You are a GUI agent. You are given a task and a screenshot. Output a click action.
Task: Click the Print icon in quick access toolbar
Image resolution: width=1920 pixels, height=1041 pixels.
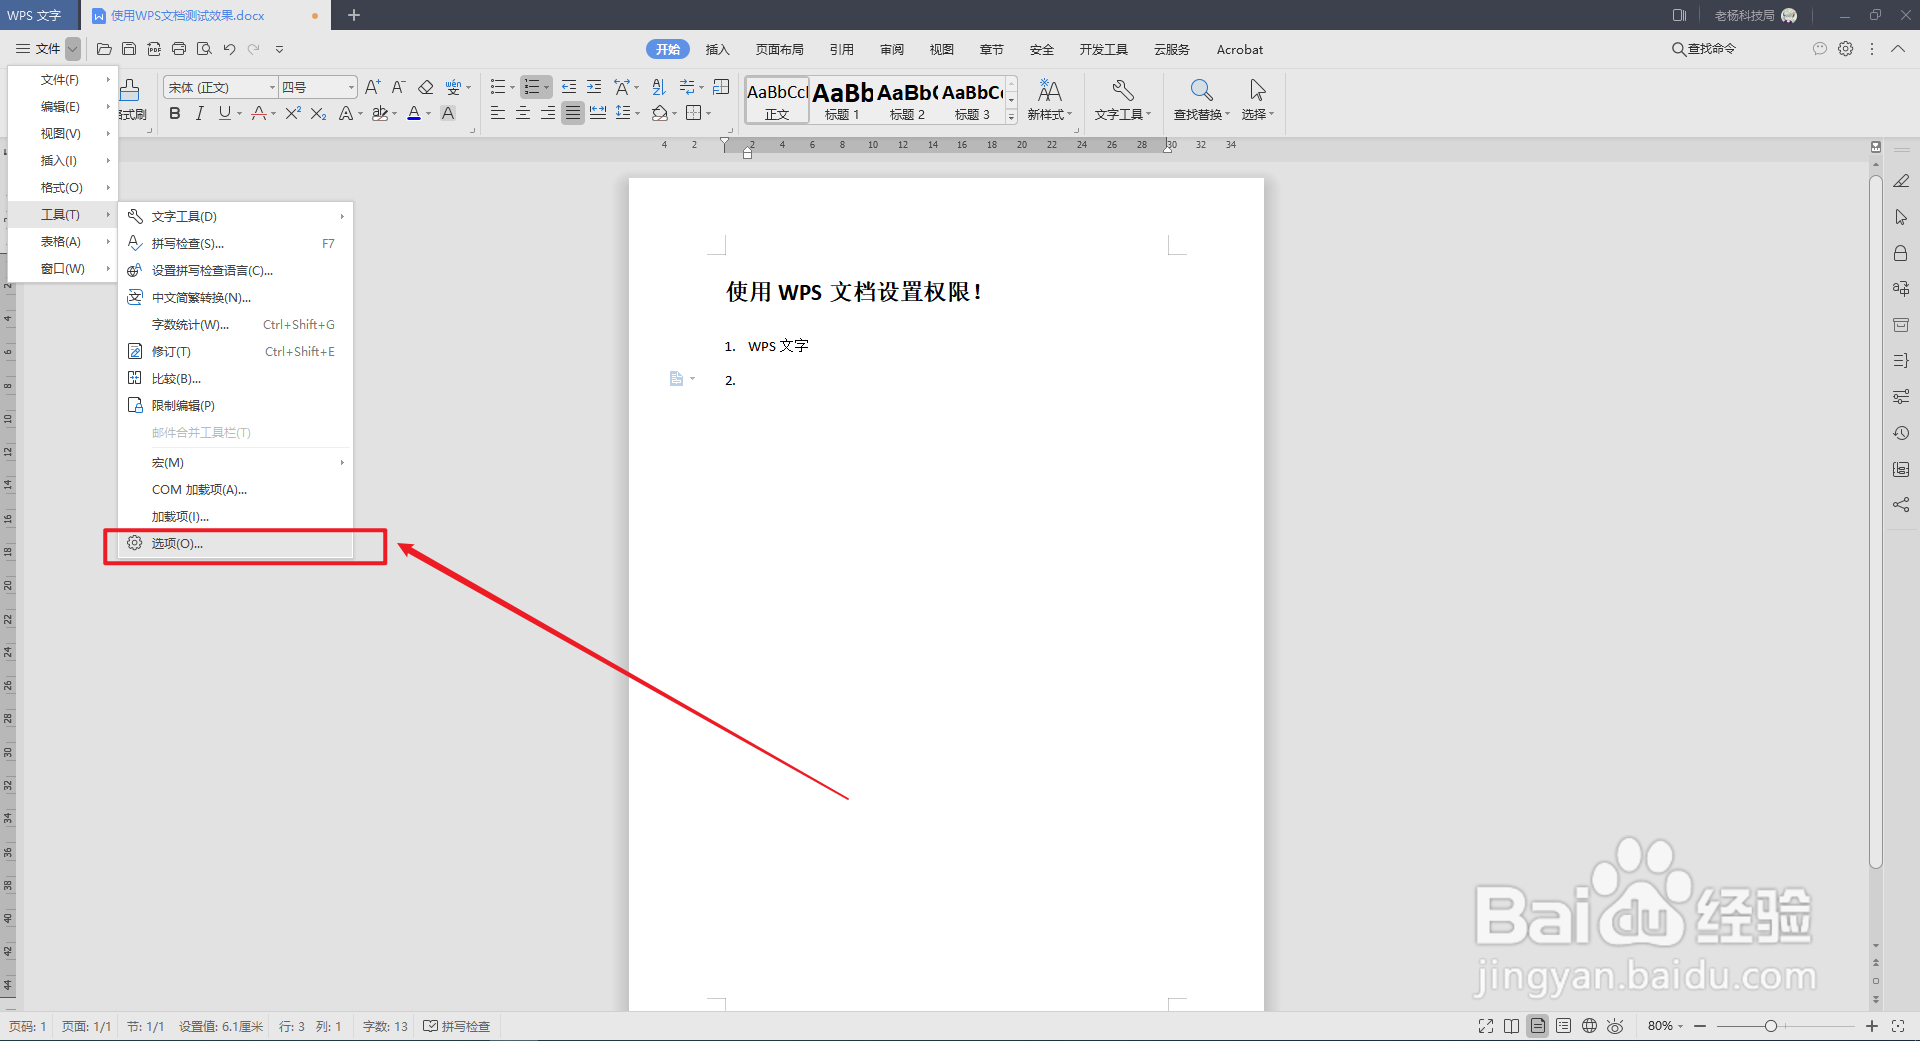pyautogui.click(x=179, y=49)
